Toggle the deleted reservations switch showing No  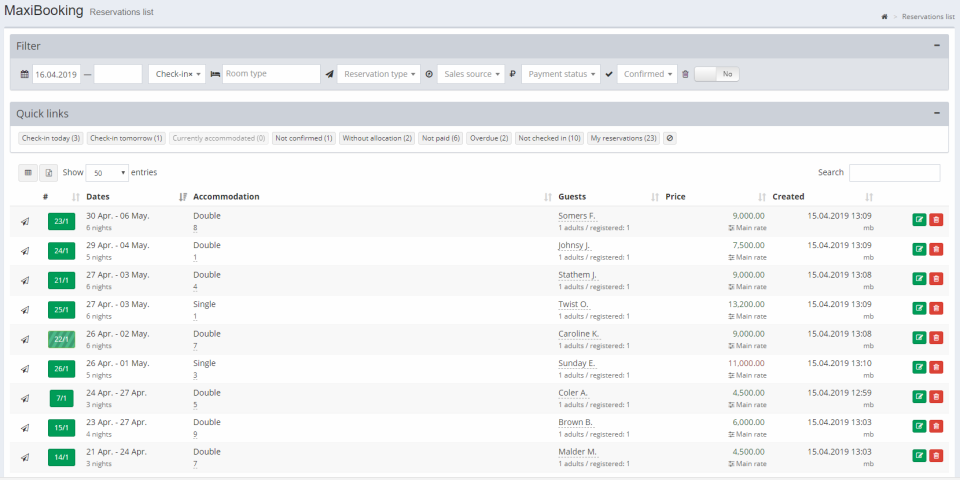click(717, 74)
